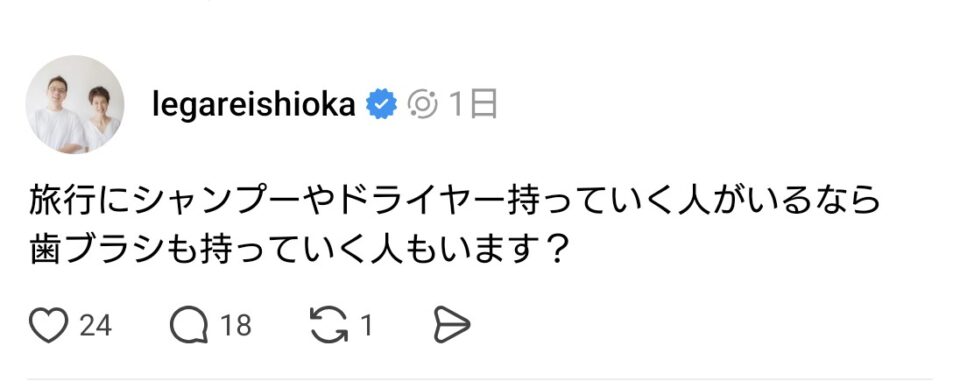Click the 1日 timestamp
The image size is (960, 388).
click(473, 105)
